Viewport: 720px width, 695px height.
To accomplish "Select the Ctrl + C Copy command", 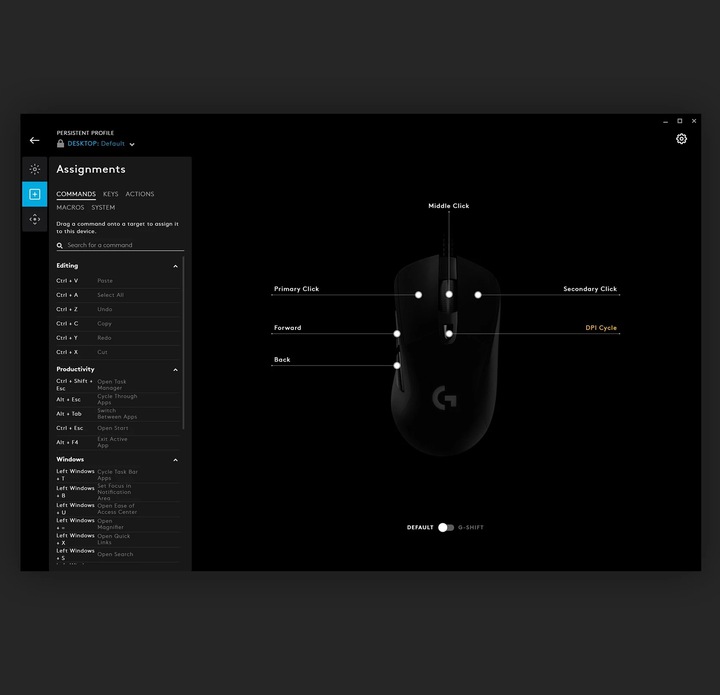I will click(x=118, y=324).
